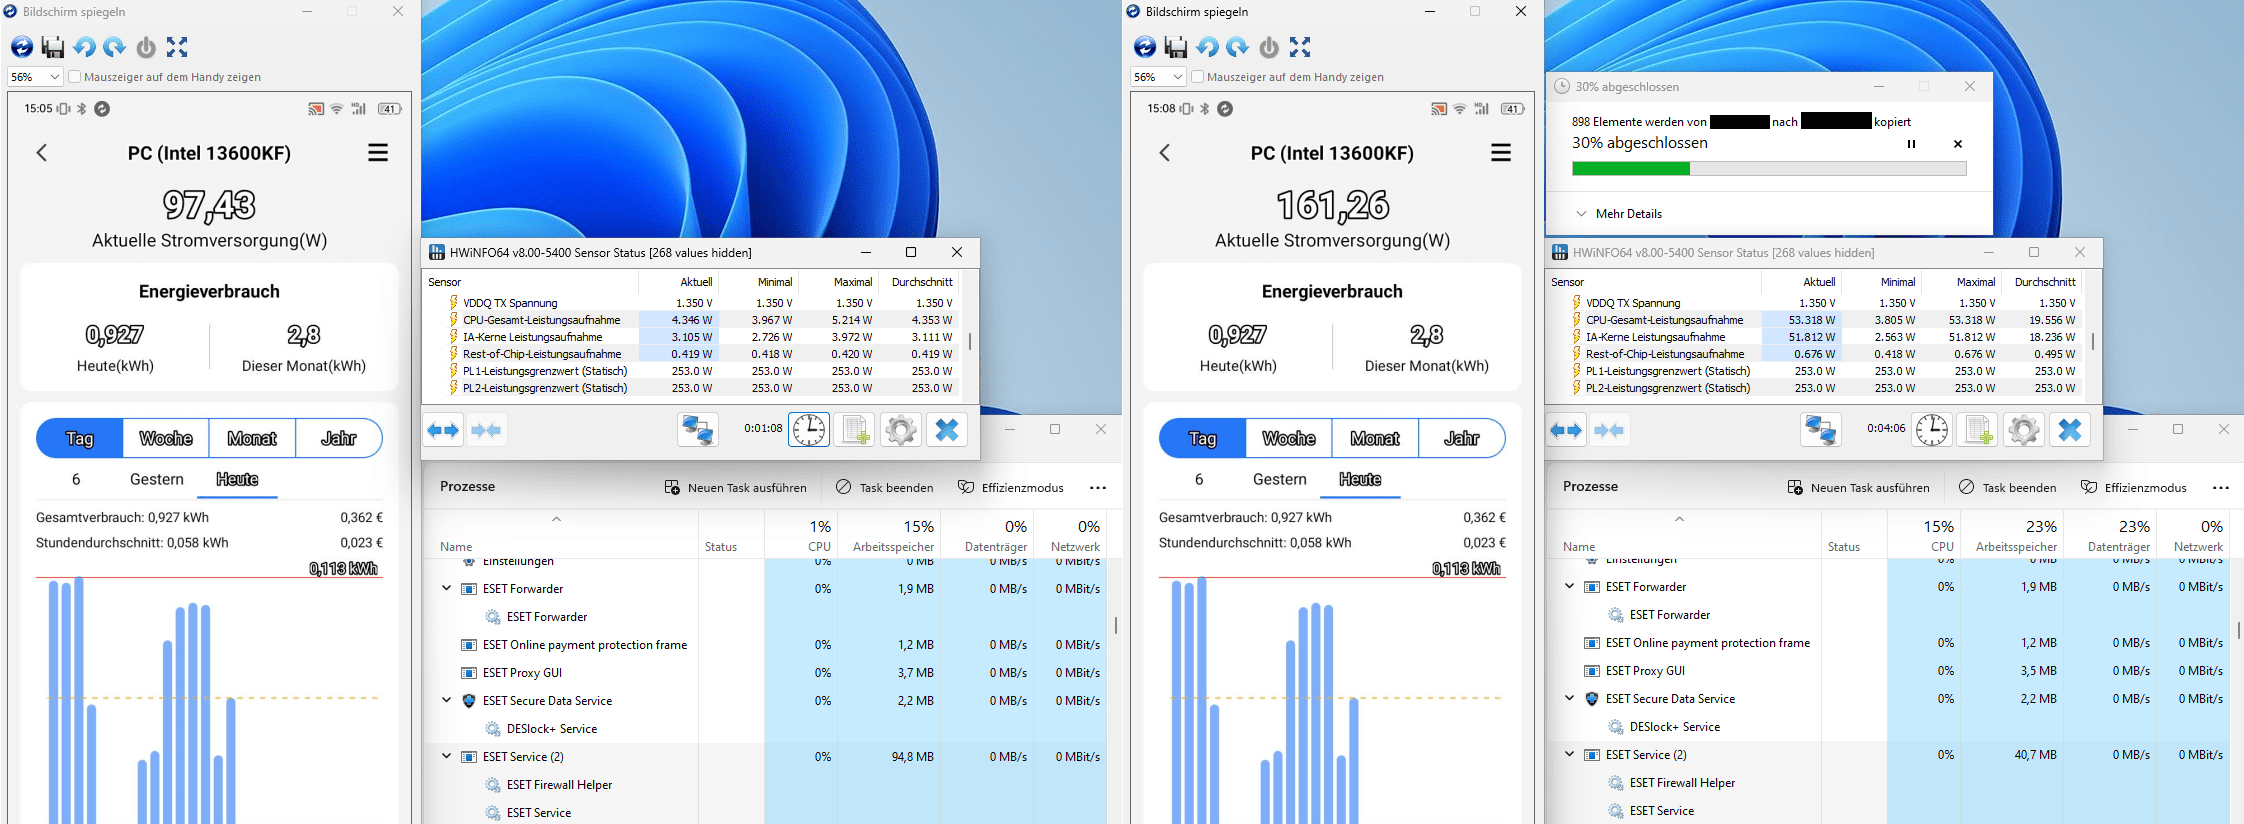Open three-dots menu in Task Manager showing 1% CPU

(1098, 488)
